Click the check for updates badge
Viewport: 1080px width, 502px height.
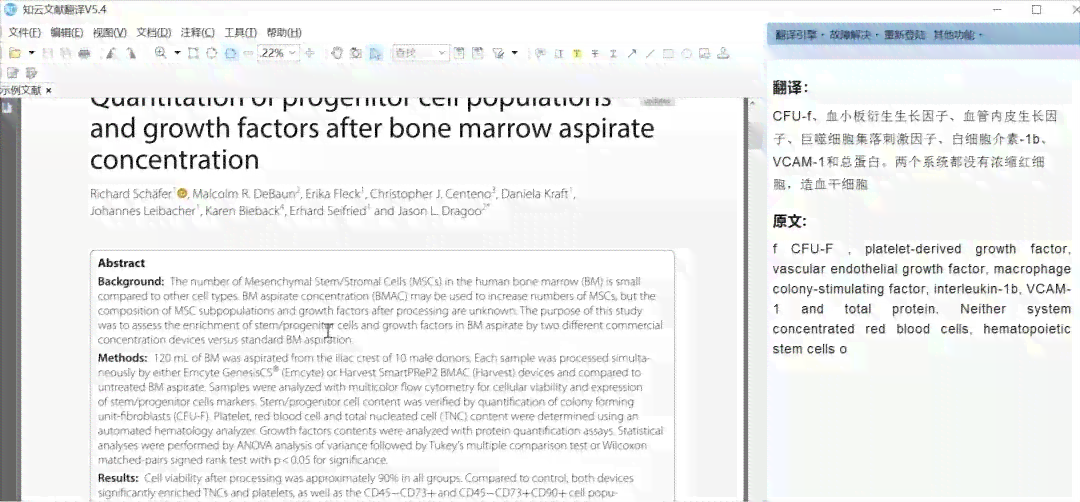[656, 101]
